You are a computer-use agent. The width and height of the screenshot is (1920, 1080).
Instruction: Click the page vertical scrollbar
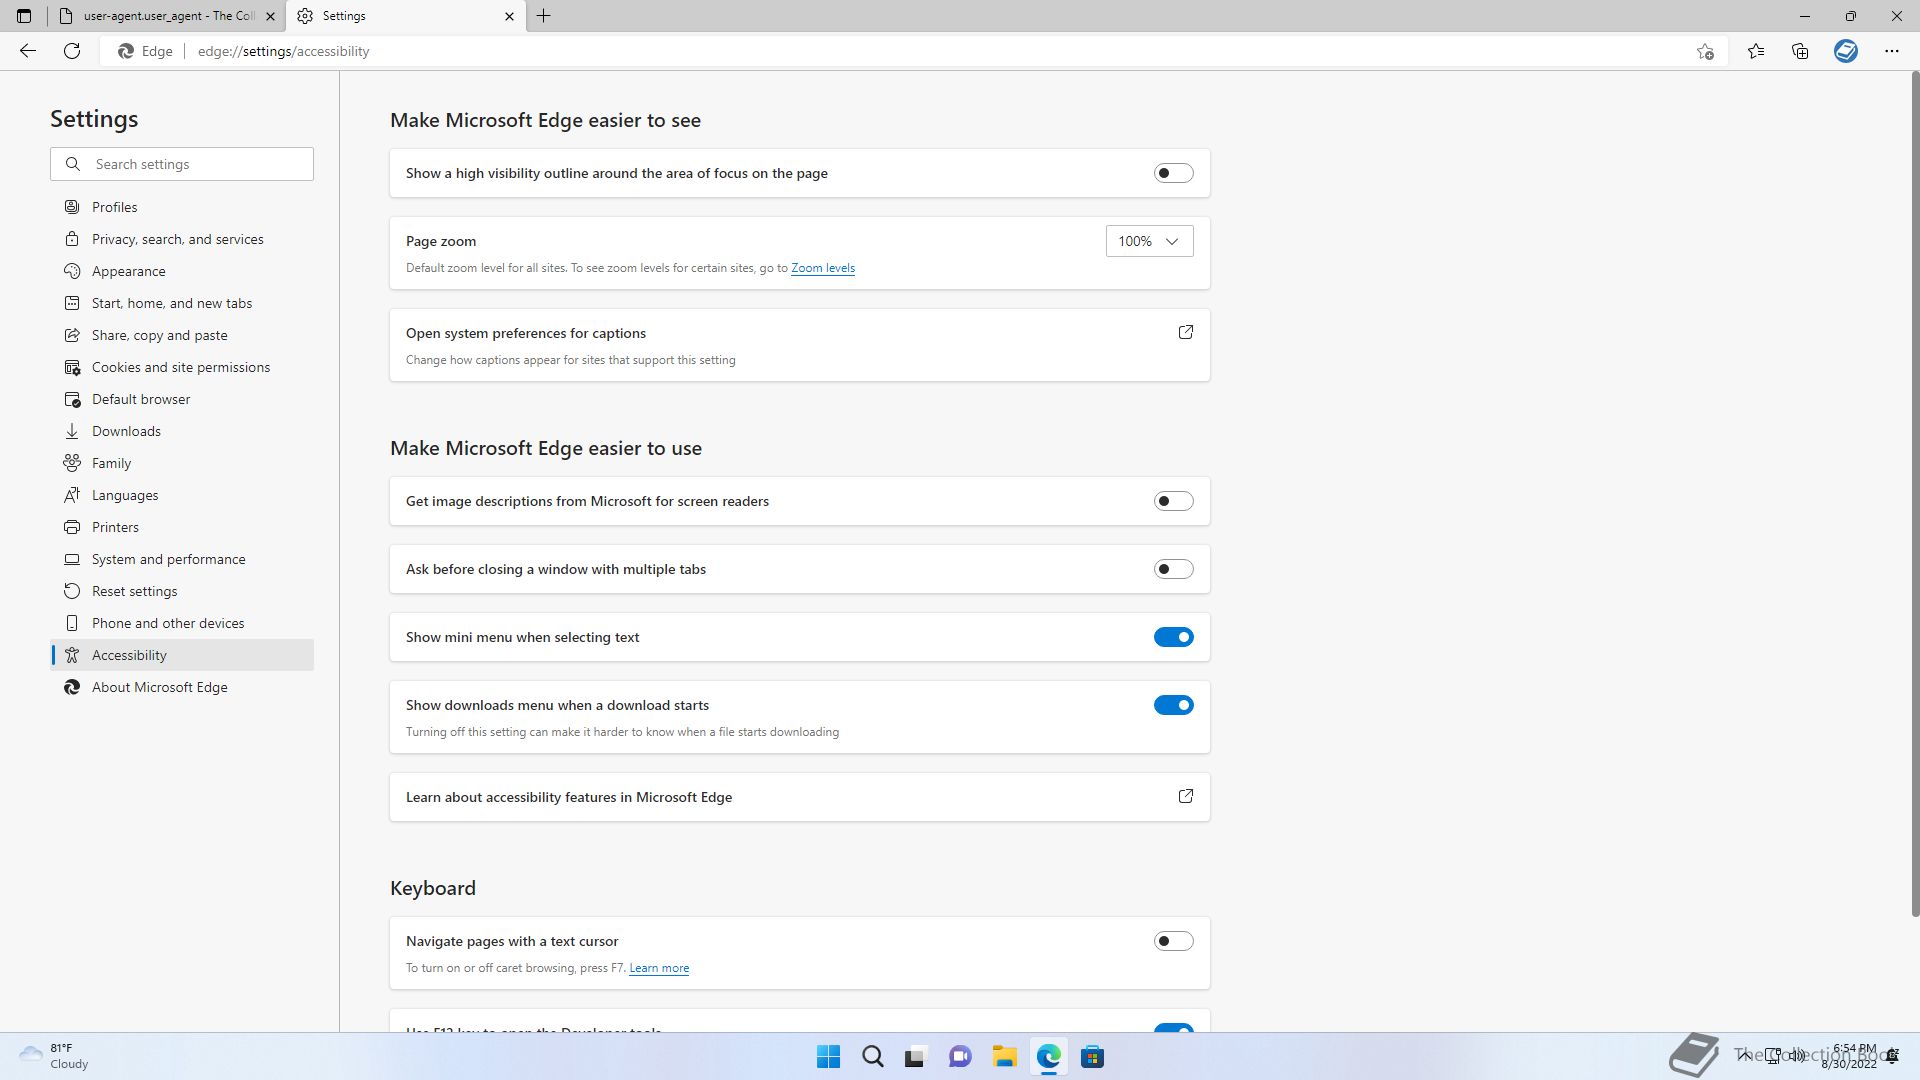[x=1915, y=495]
